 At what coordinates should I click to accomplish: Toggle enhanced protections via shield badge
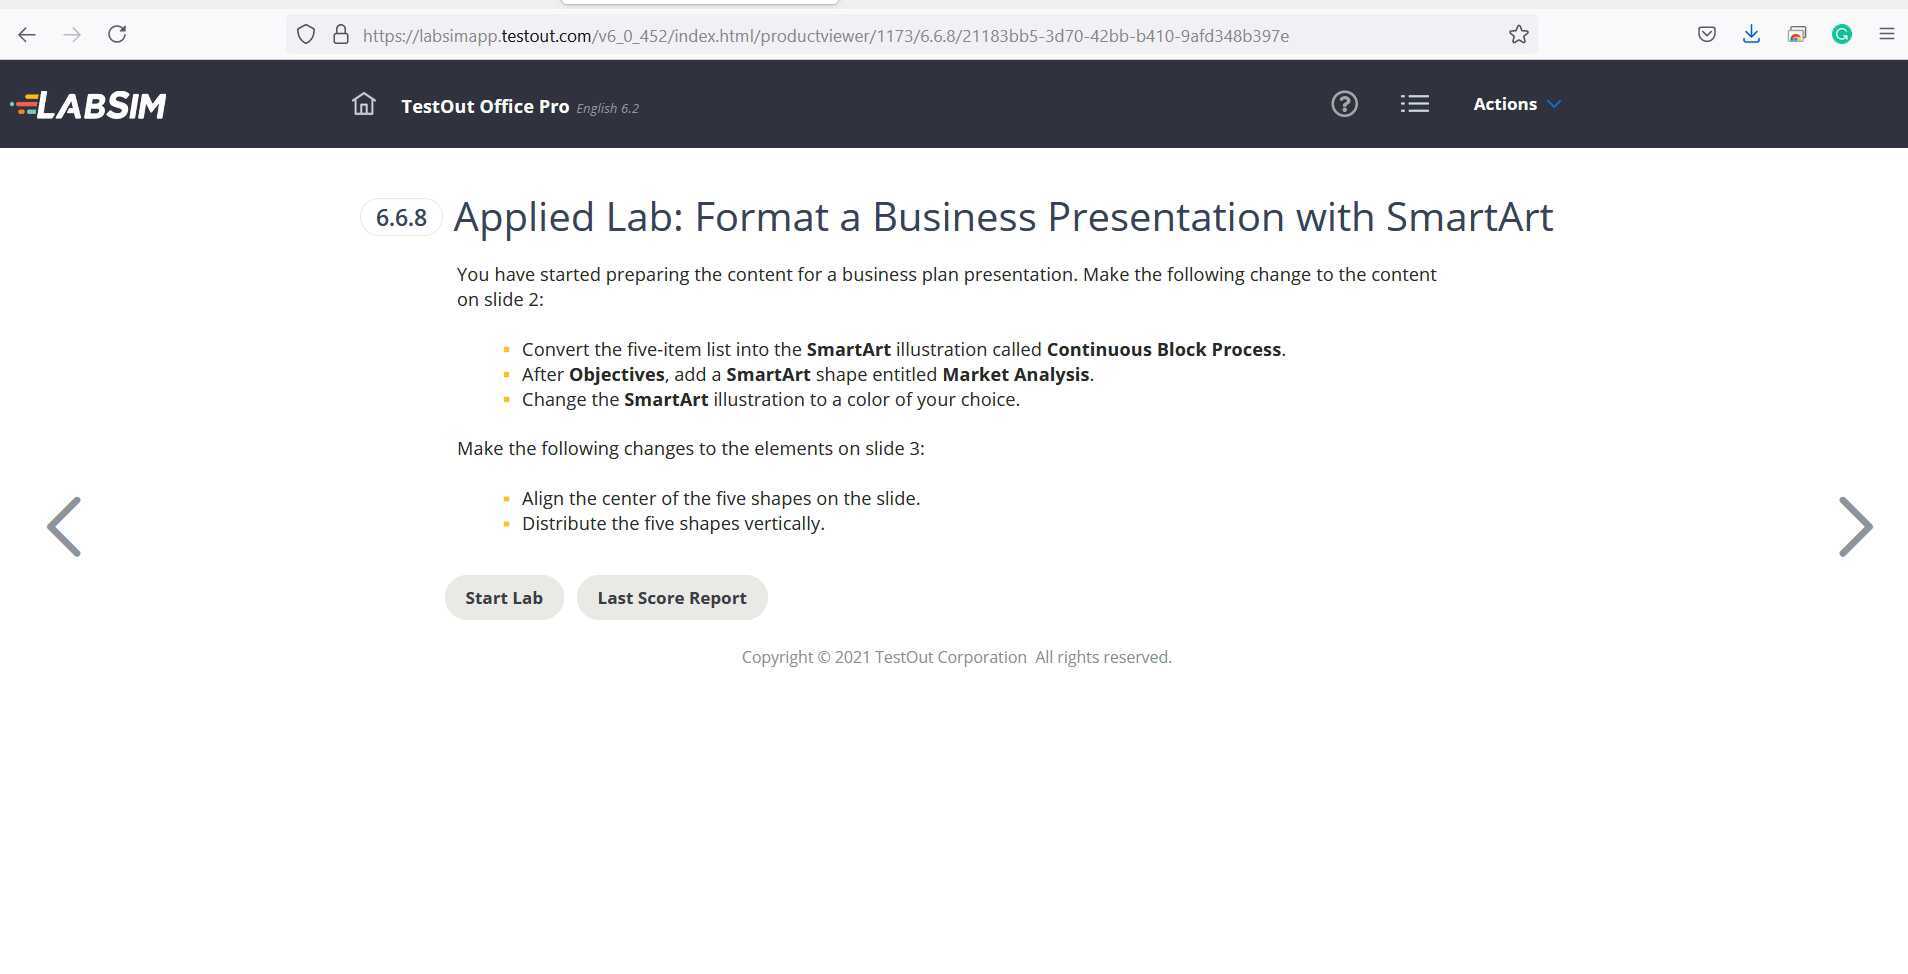tap(306, 34)
